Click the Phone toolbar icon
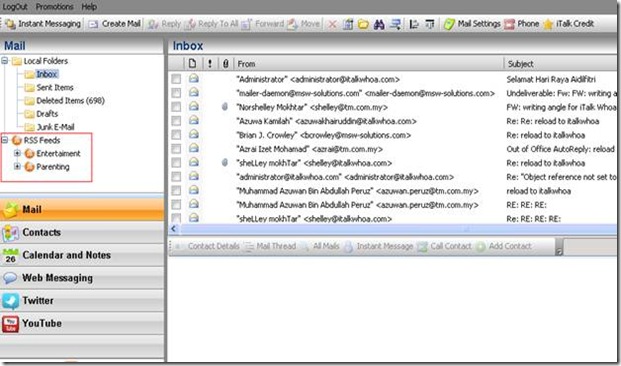Viewport: 621px width, 366px height. coord(521,24)
